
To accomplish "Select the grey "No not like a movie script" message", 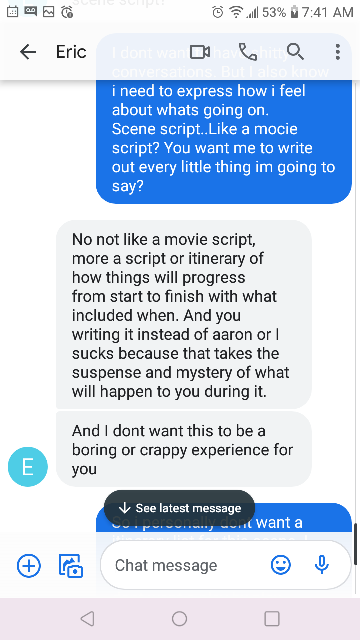I will click(184, 314).
